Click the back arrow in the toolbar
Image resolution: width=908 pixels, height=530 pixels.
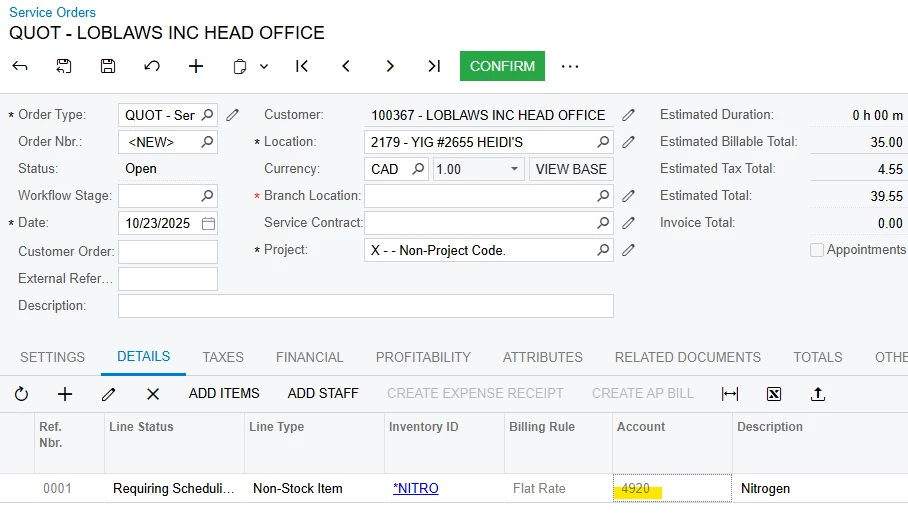[20, 66]
